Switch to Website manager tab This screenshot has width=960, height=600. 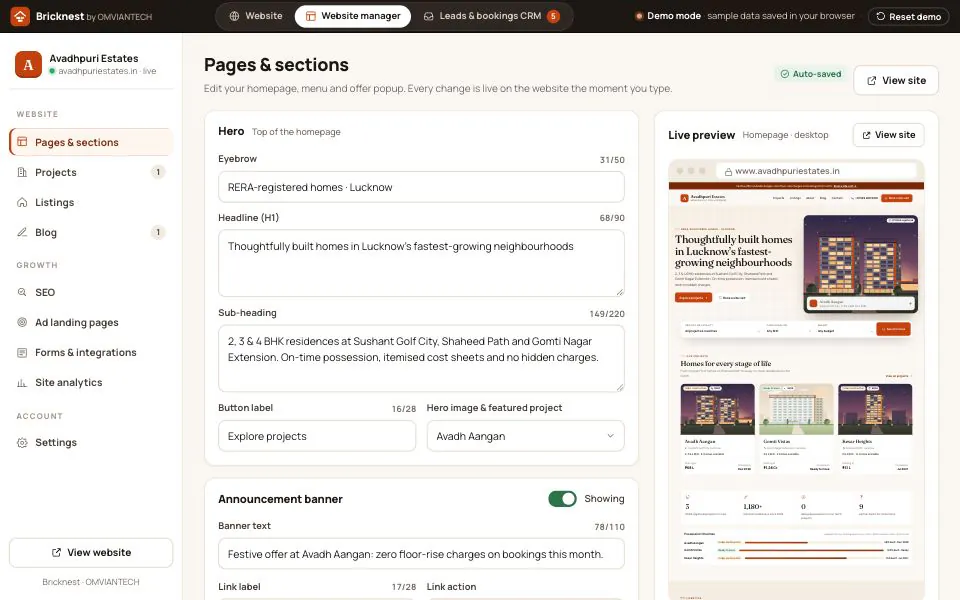tap(353, 16)
